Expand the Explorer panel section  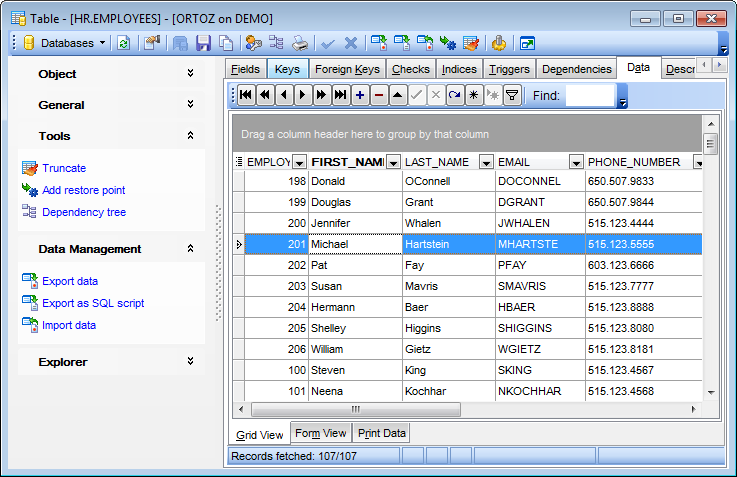pos(190,362)
